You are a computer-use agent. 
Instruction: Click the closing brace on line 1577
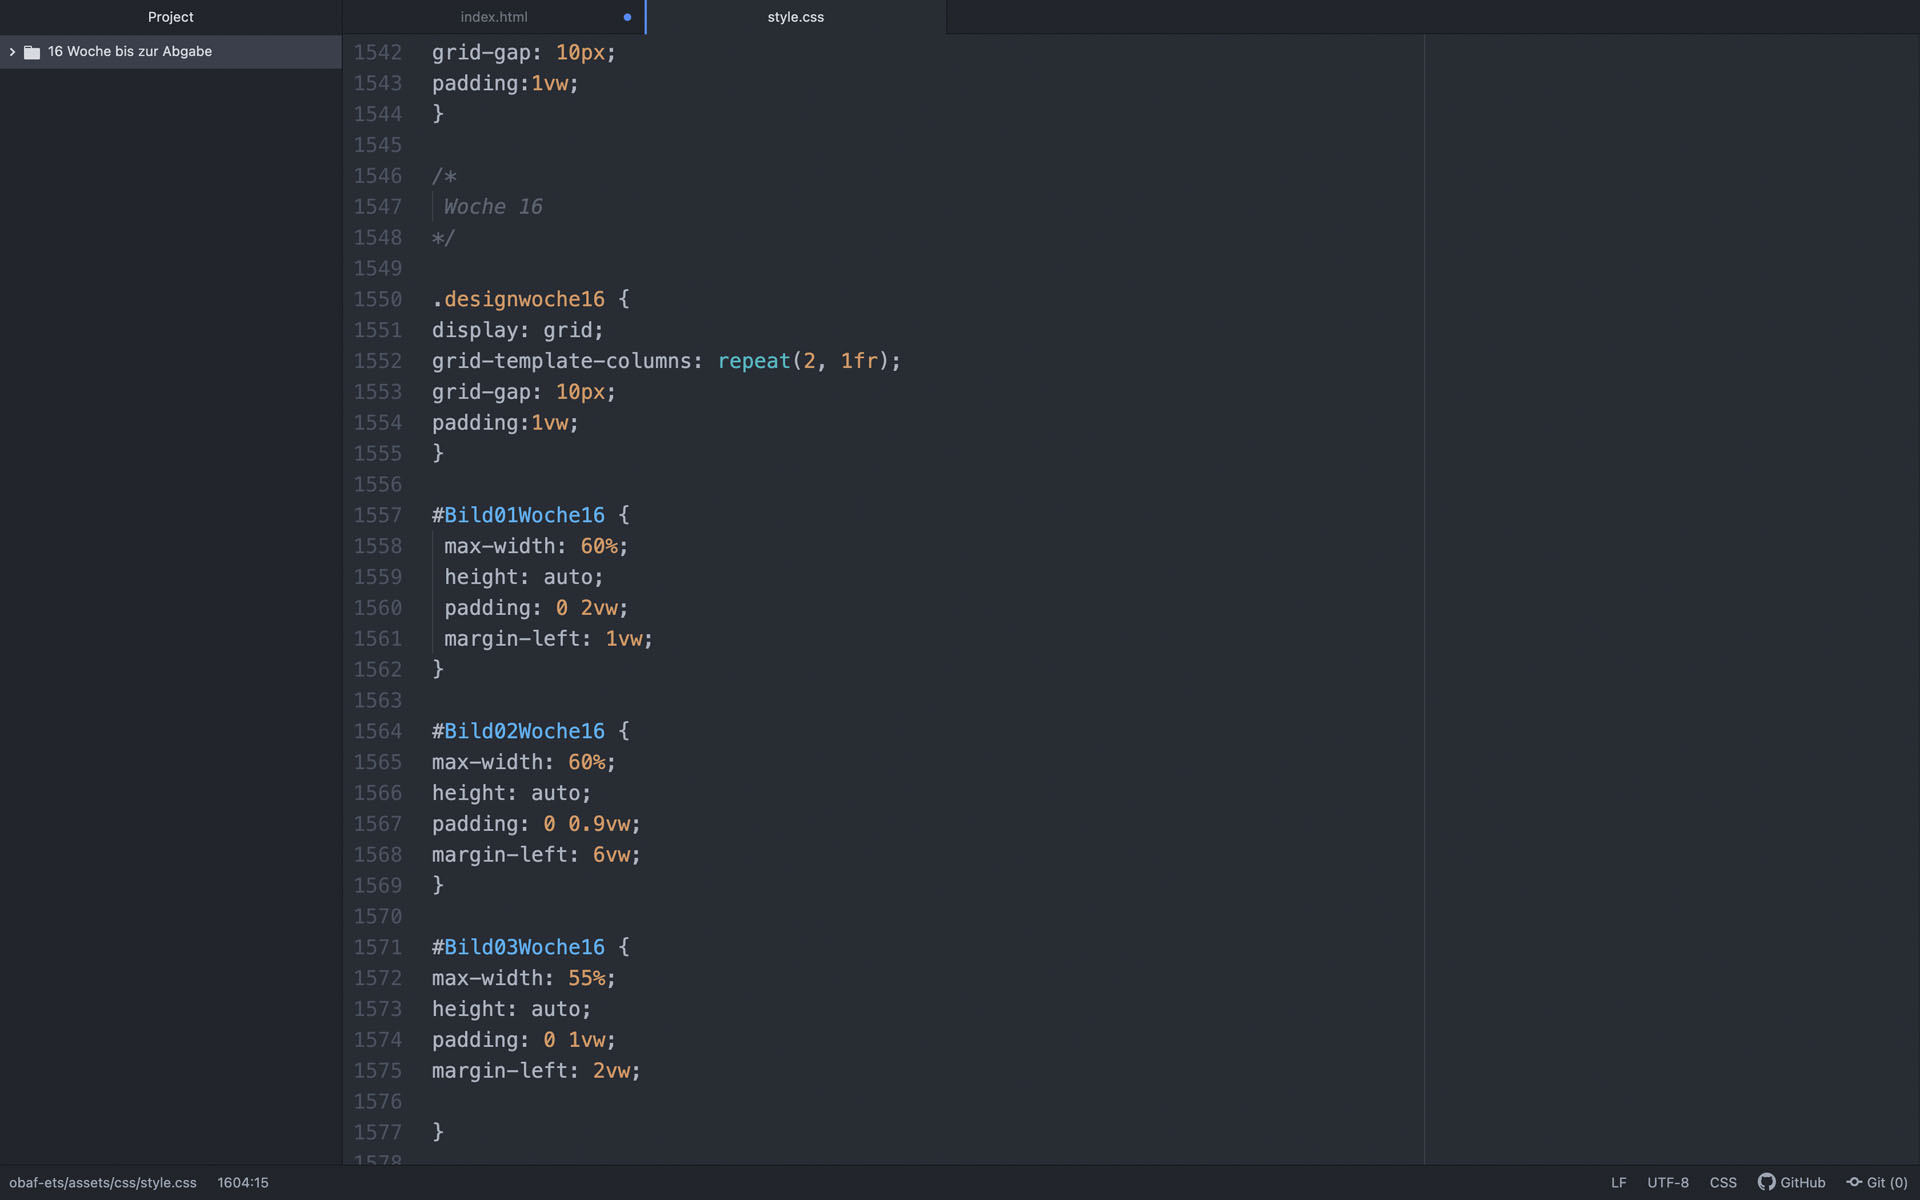point(438,1132)
